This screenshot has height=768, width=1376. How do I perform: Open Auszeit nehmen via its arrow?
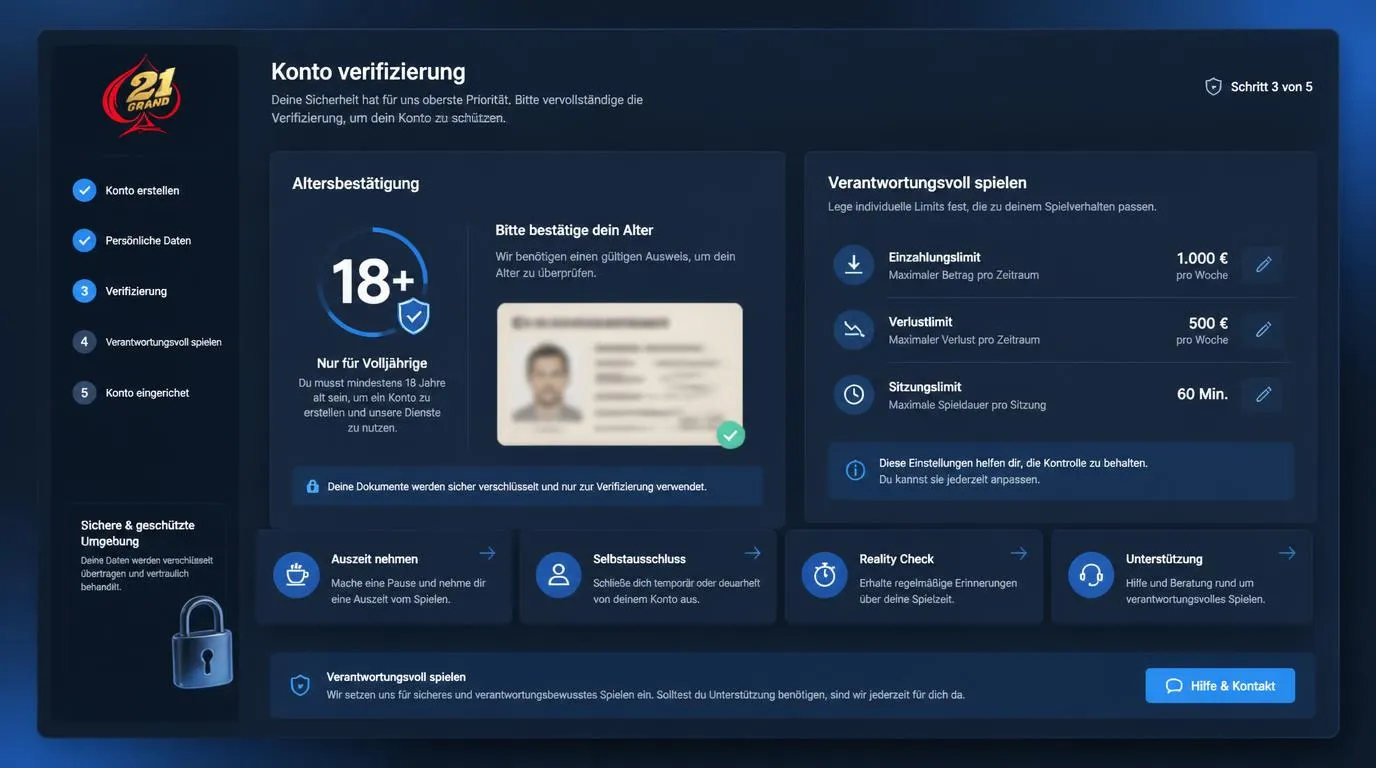(487, 553)
